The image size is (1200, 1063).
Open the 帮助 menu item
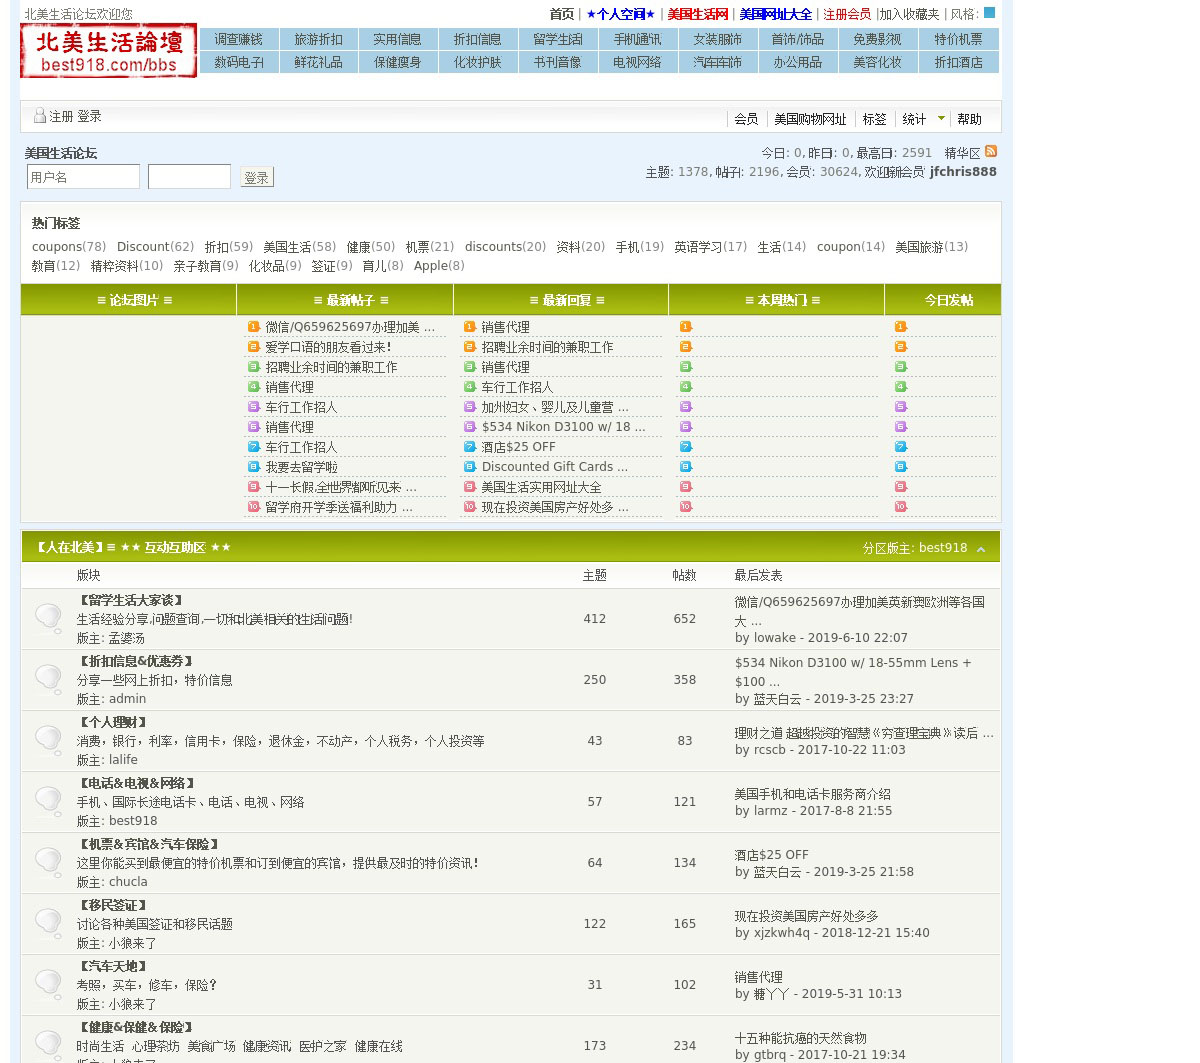point(969,119)
